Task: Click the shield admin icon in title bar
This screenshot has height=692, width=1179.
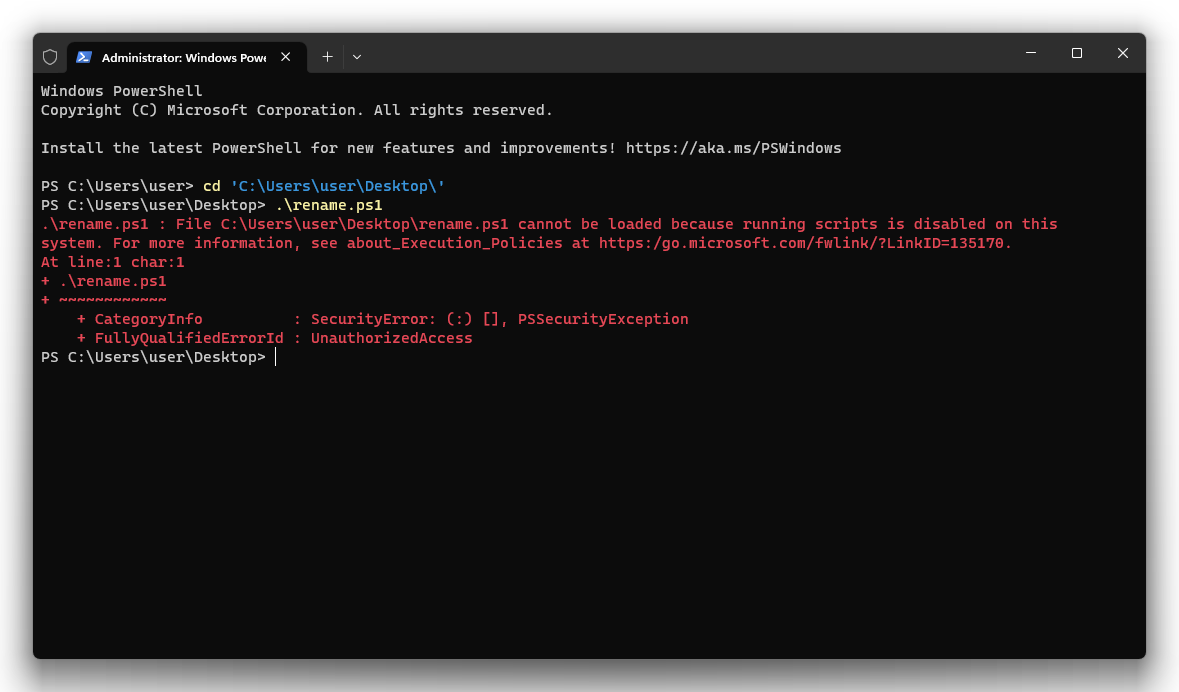Action: (x=50, y=57)
